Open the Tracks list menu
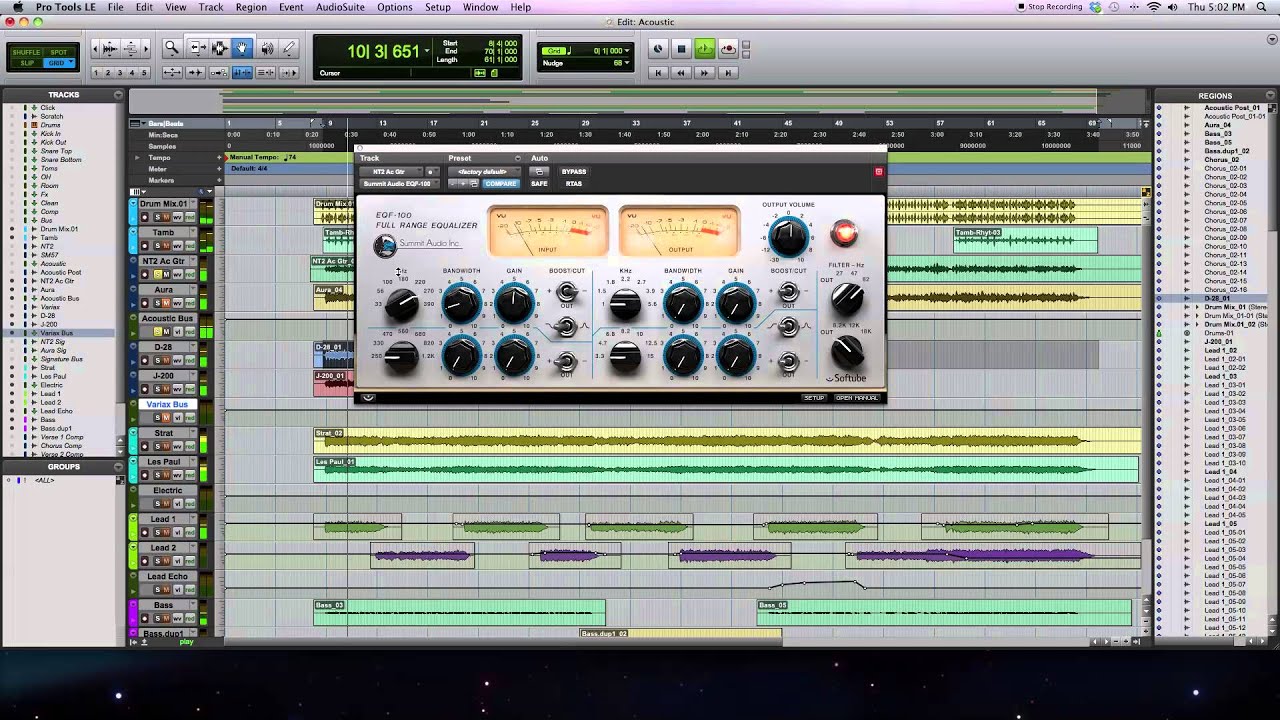This screenshot has height=720, width=1280. 118,95
